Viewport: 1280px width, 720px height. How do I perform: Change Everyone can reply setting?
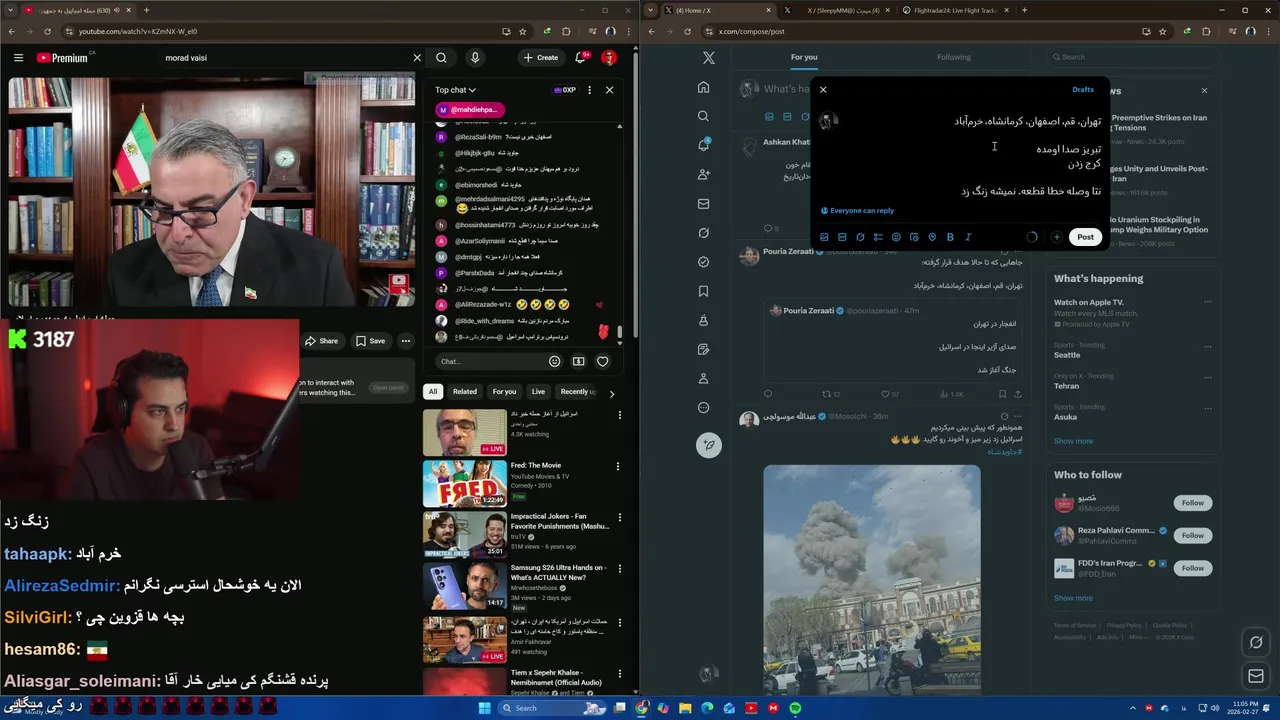[x=857, y=211]
